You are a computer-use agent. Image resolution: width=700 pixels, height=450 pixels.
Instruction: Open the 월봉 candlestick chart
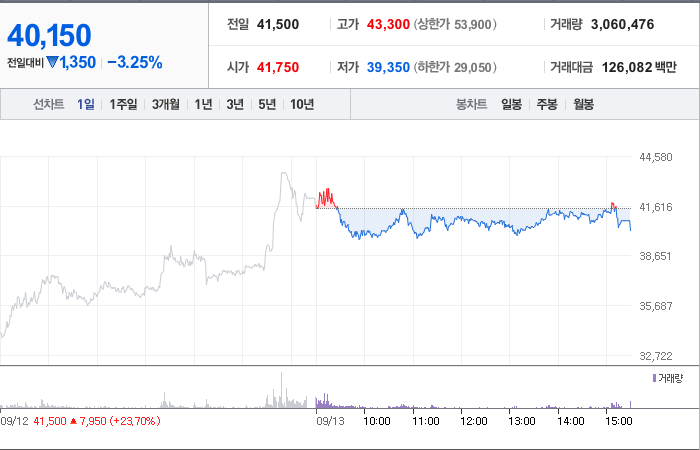pyautogui.click(x=583, y=104)
